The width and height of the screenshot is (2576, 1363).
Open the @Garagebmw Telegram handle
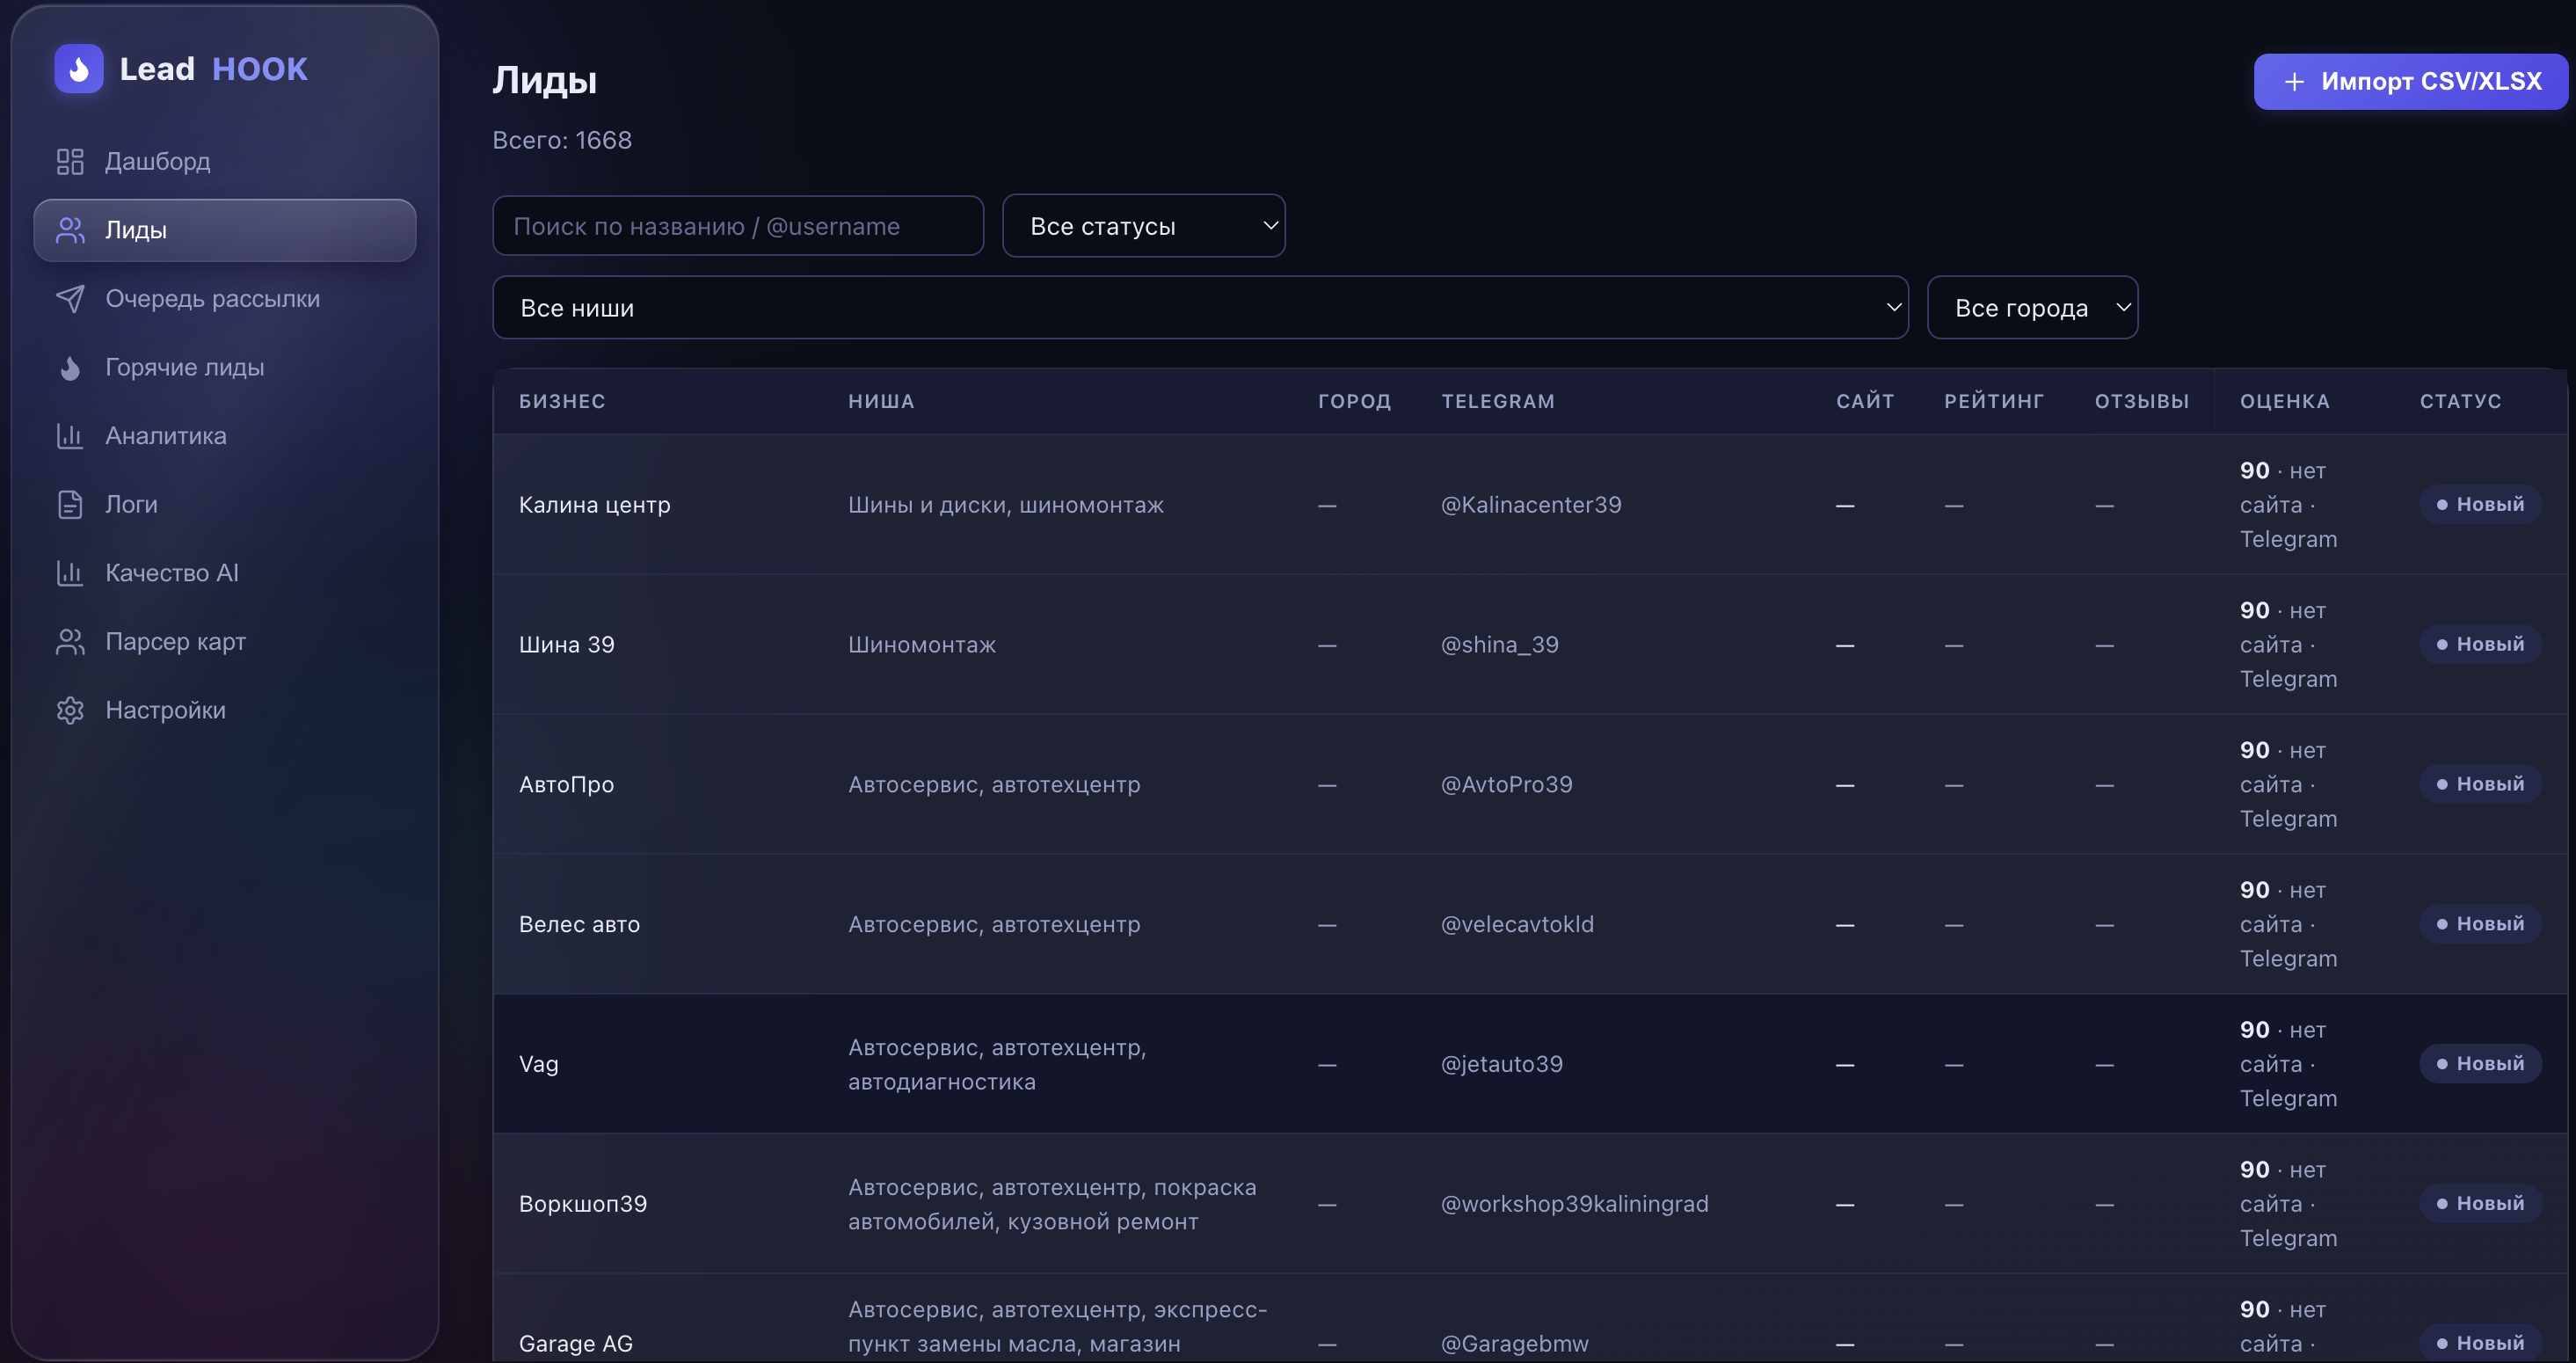[x=1515, y=1344]
